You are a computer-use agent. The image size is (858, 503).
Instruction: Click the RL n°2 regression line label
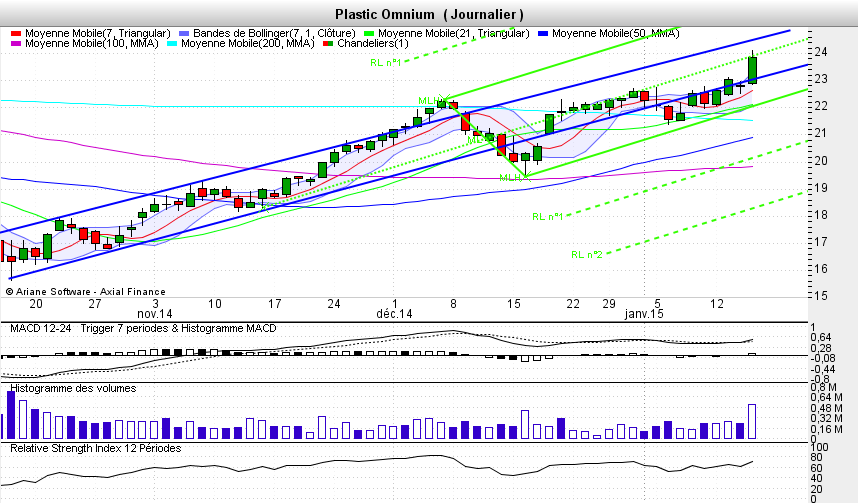click(x=587, y=255)
